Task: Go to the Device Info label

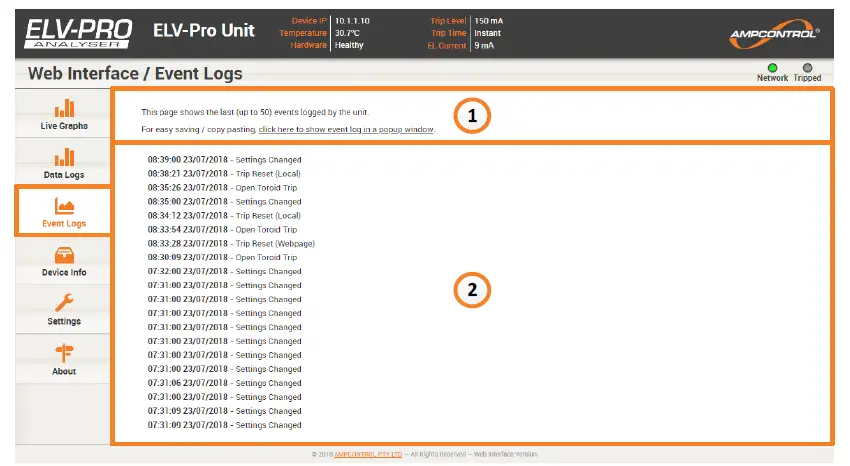Action: [64, 273]
